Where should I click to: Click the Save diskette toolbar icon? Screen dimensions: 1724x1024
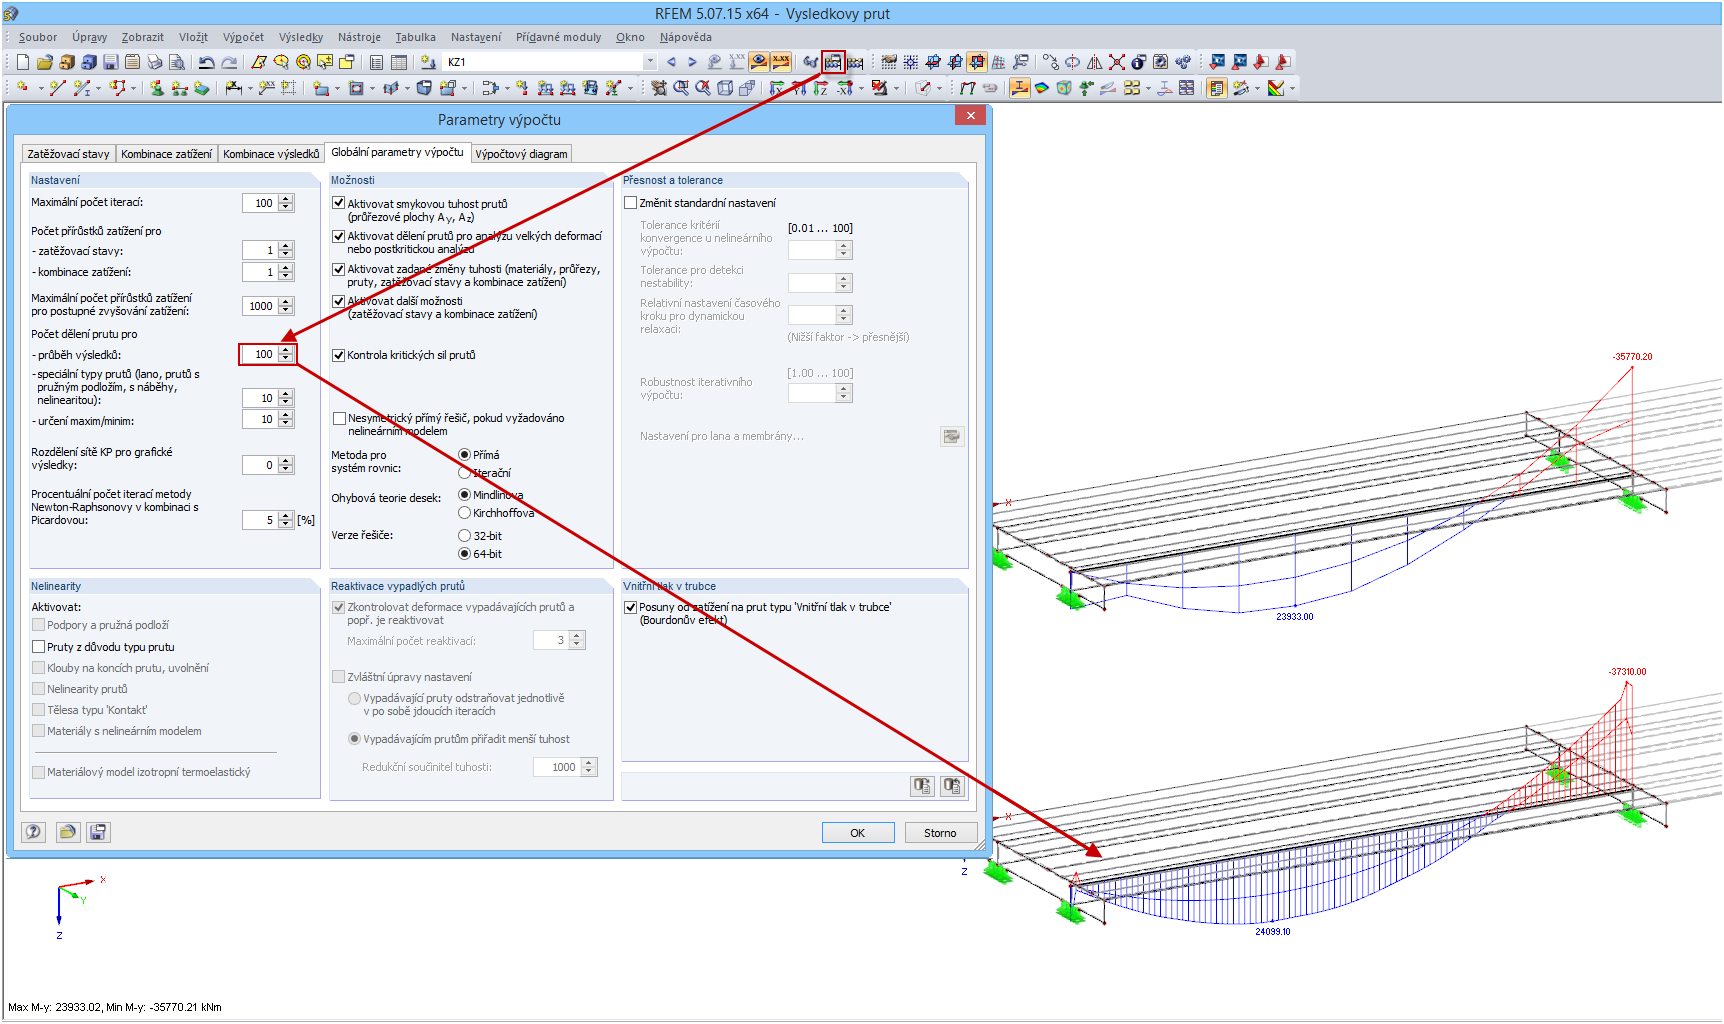click(x=111, y=62)
